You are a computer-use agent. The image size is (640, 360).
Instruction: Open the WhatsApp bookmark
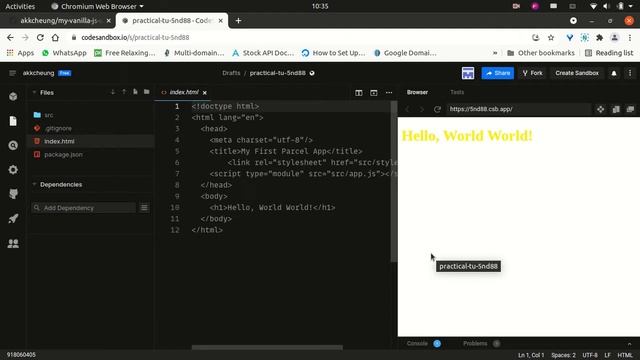pos(64,53)
